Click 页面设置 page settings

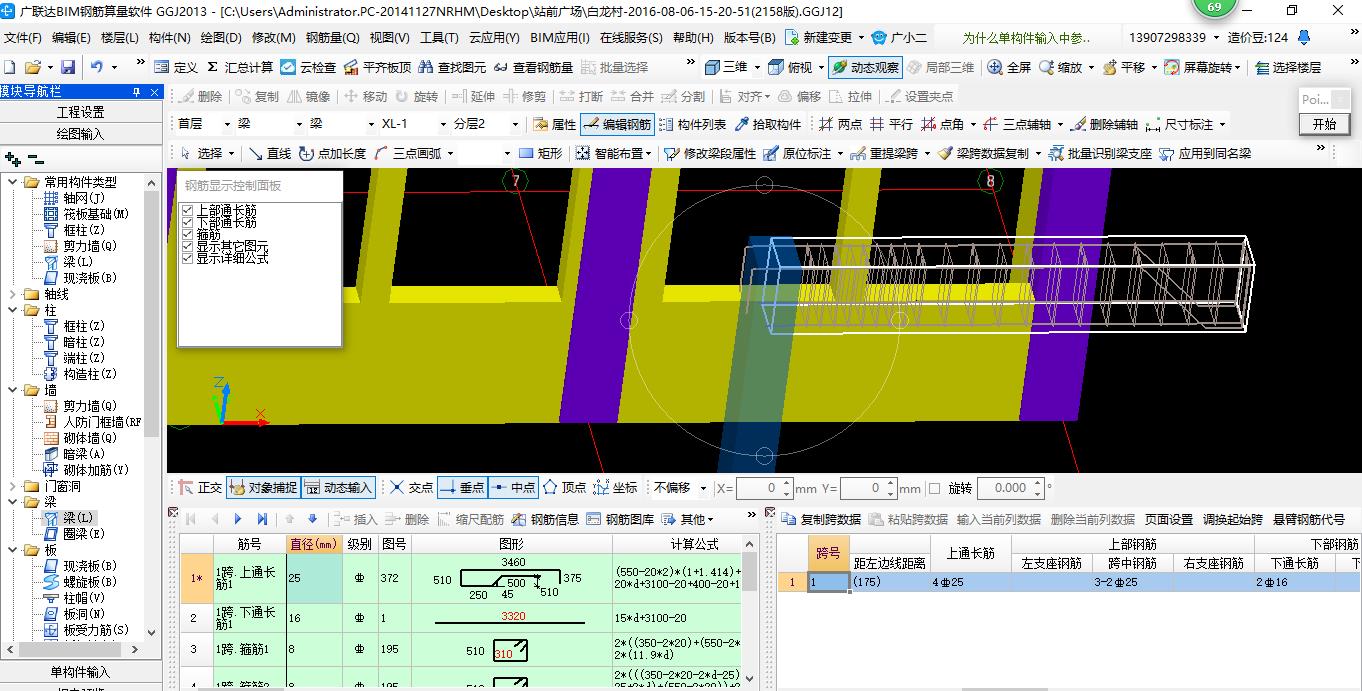coord(1169,519)
